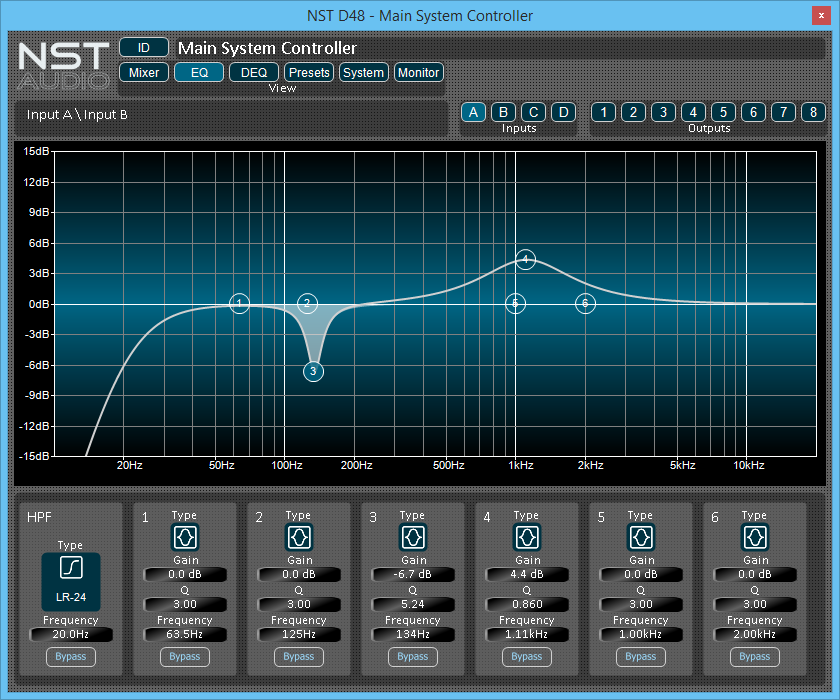The width and height of the screenshot is (840, 700).
Task: Select Output 7
Action: coord(783,112)
